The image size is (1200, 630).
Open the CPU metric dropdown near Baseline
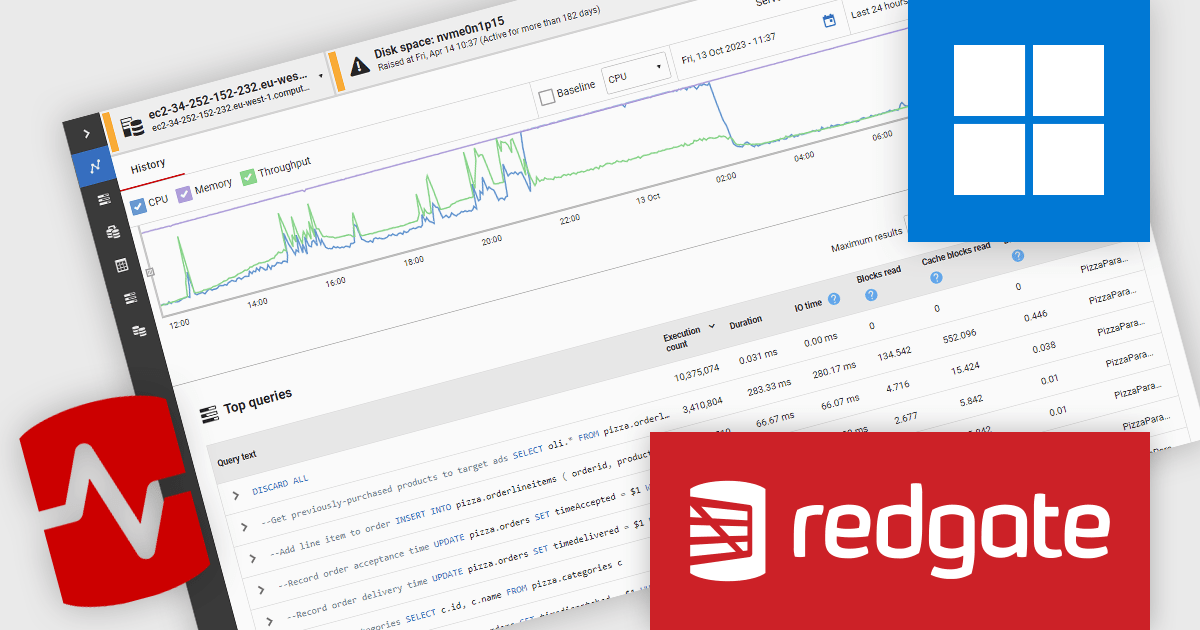point(636,73)
